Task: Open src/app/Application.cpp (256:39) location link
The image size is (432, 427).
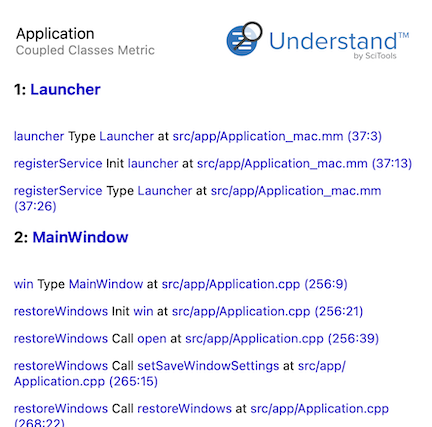Action: [x=282, y=339]
